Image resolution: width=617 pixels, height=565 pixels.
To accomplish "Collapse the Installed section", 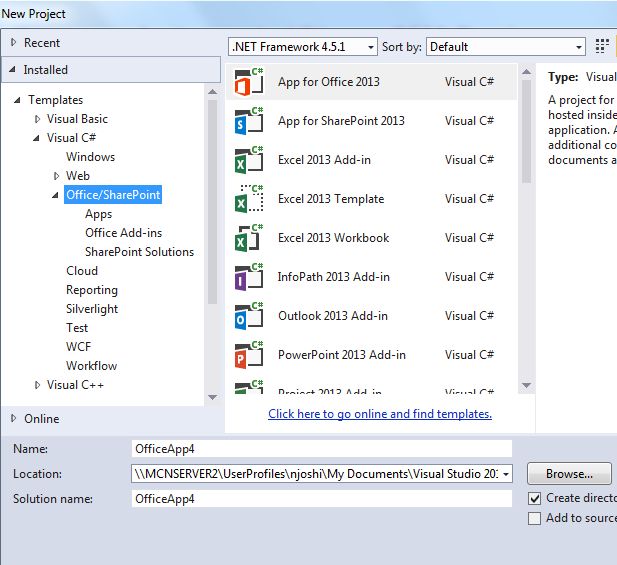I will 13,70.
